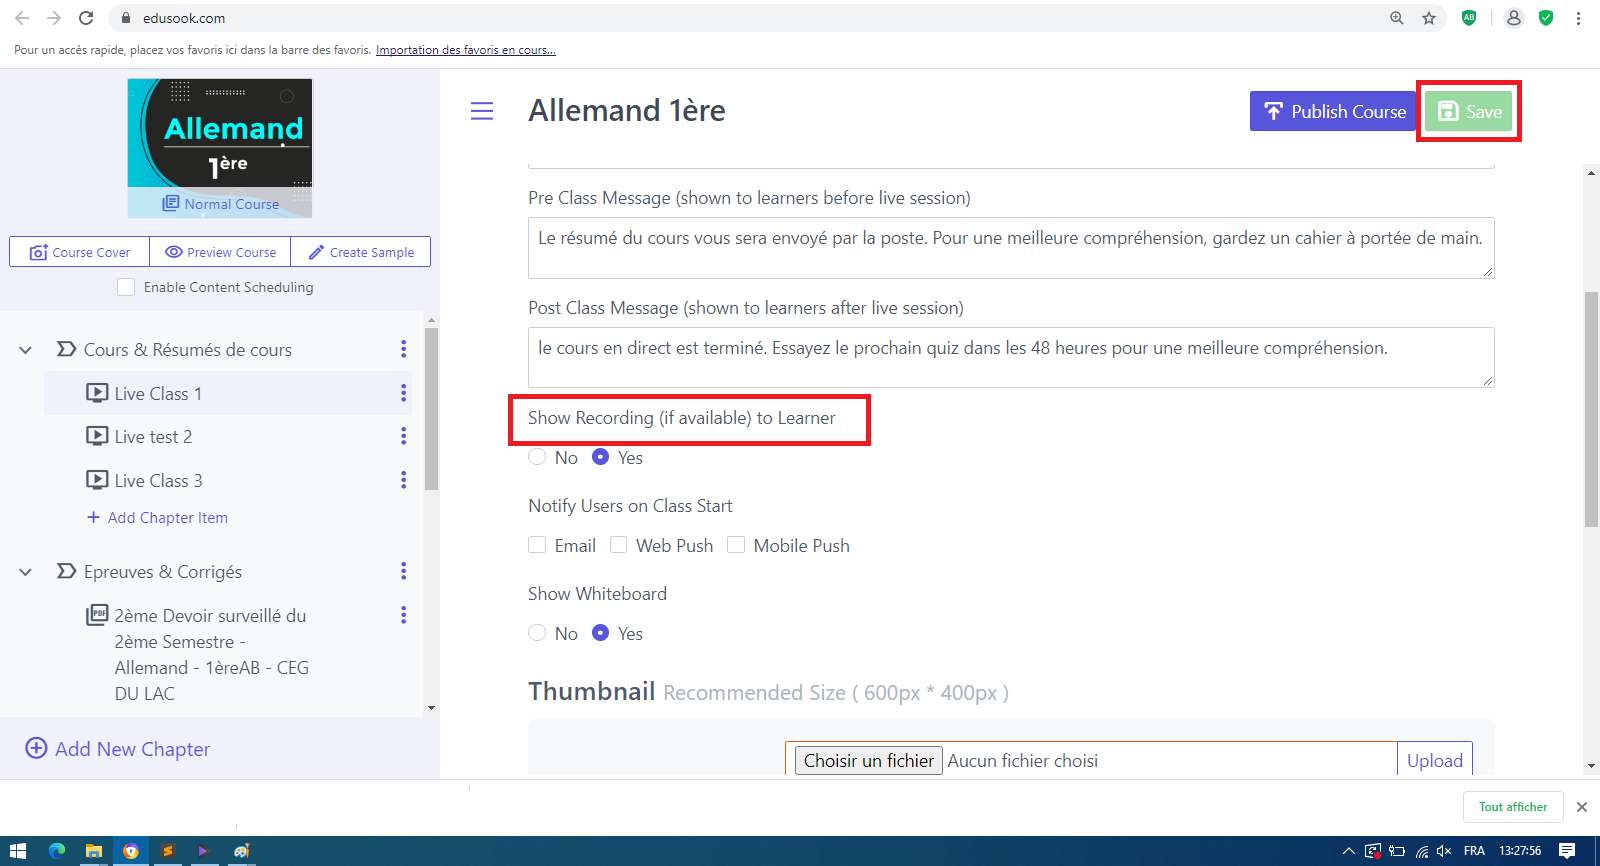Image resolution: width=1600 pixels, height=866 pixels.
Task: Bookmark this page with the star icon
Action: [1429, 18]
